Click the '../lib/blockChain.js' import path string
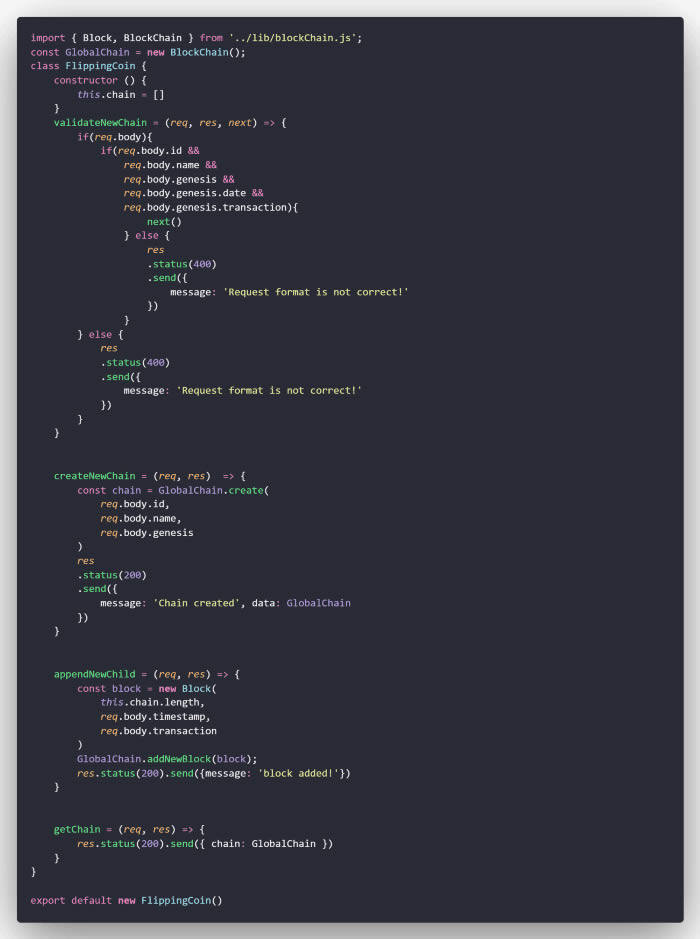 pyautogui.click(x=295, y=38)
